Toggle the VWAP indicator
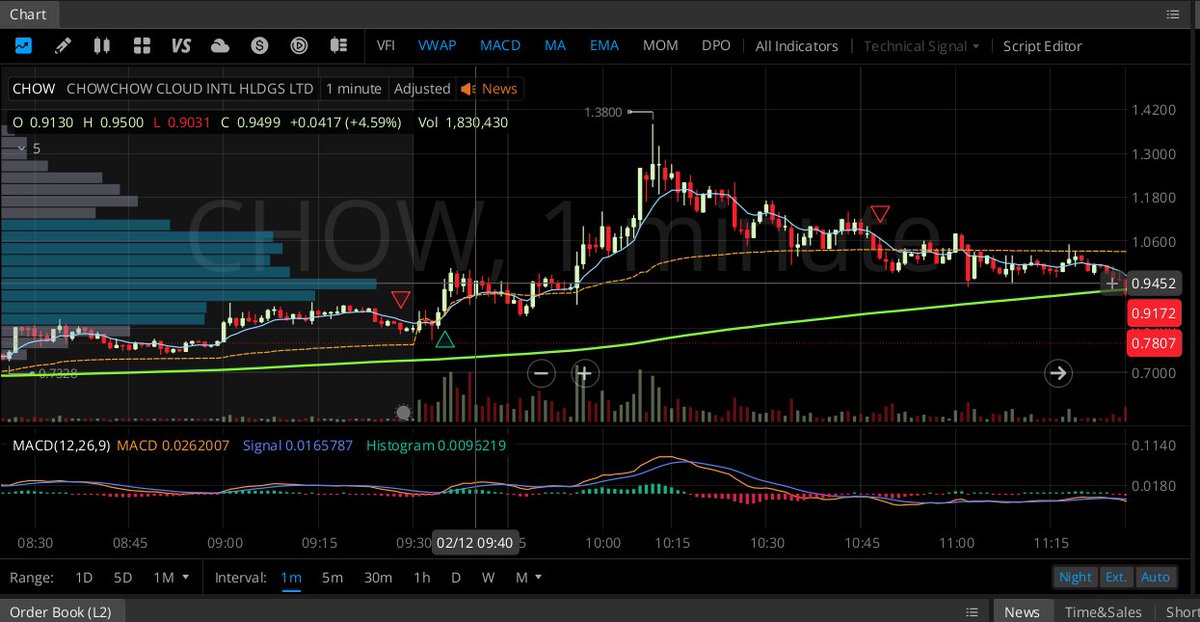Screen dimensions: 1200x622 pyautogui.click(x=437, y=45)
